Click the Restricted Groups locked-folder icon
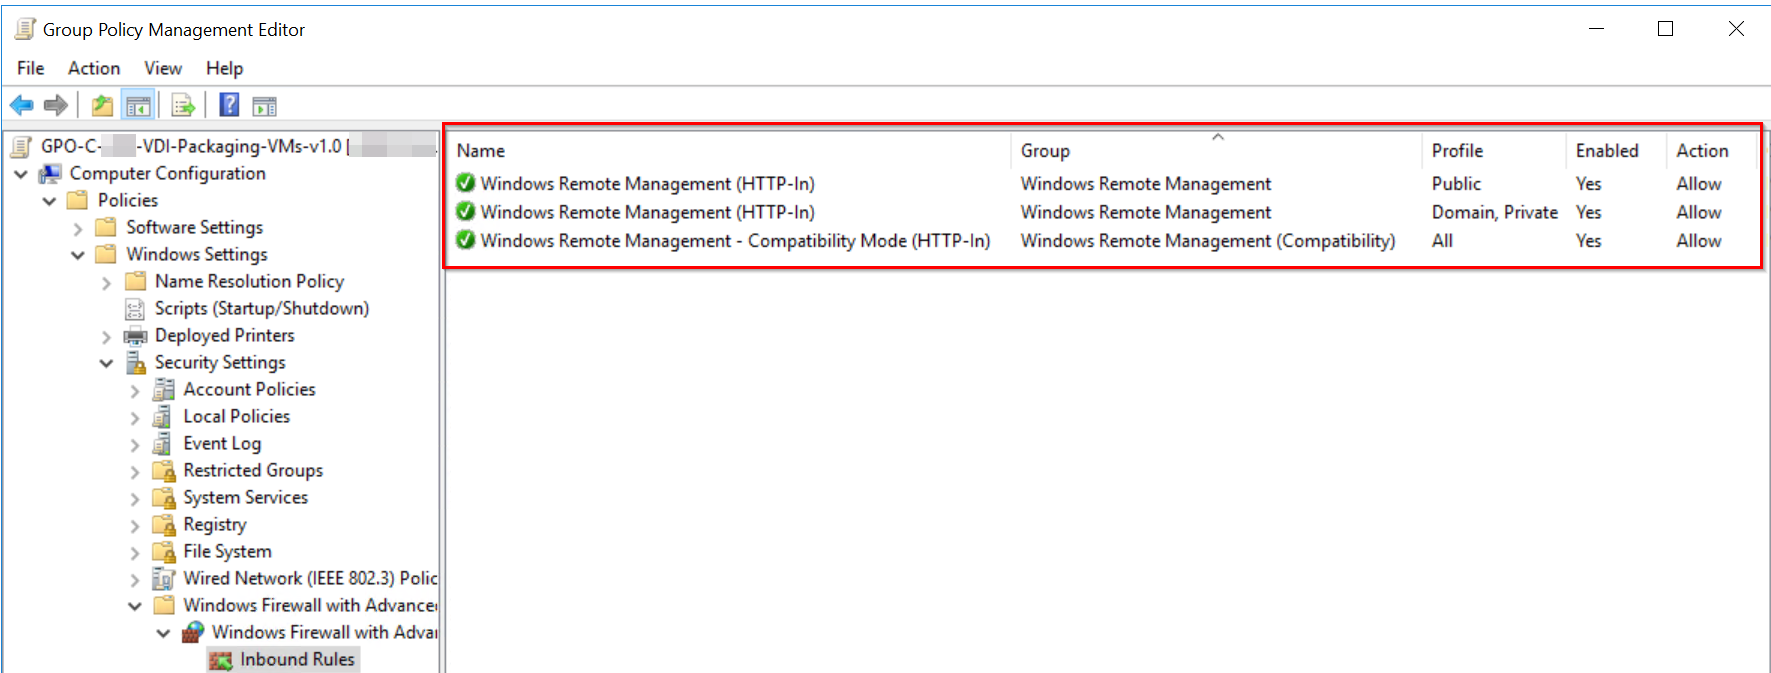This screenshot has width=1771, height=673. click(x=163, y=471)
